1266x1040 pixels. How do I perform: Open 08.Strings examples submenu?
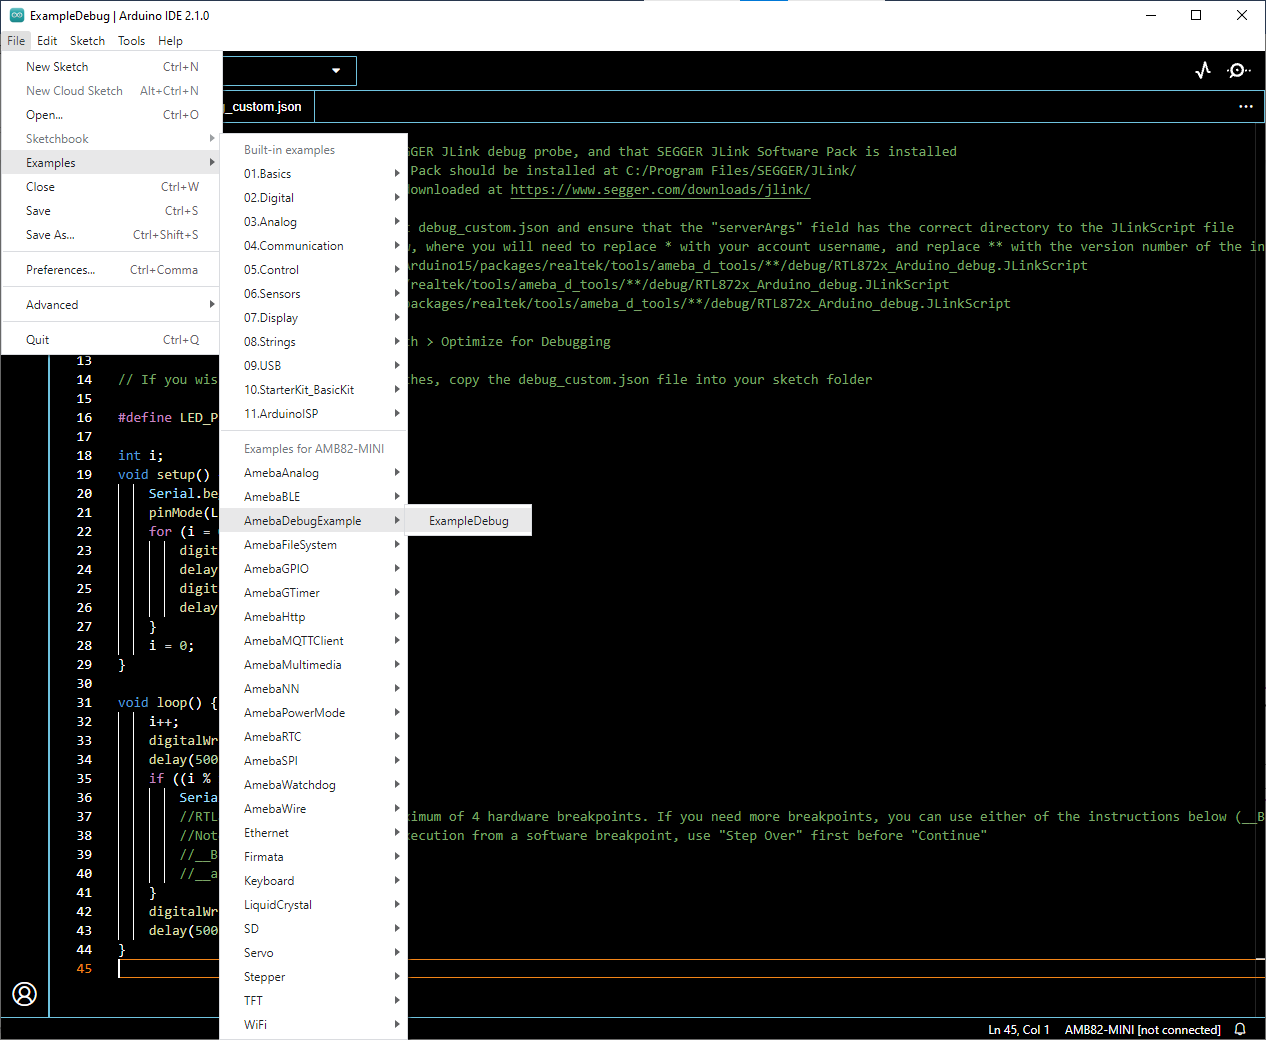click(314, 342)
